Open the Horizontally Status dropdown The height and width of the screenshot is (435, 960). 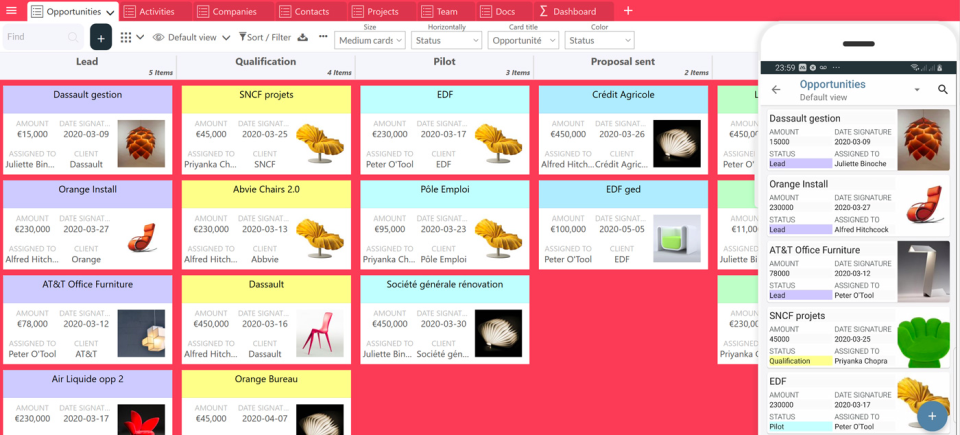(x=446, y=41)
